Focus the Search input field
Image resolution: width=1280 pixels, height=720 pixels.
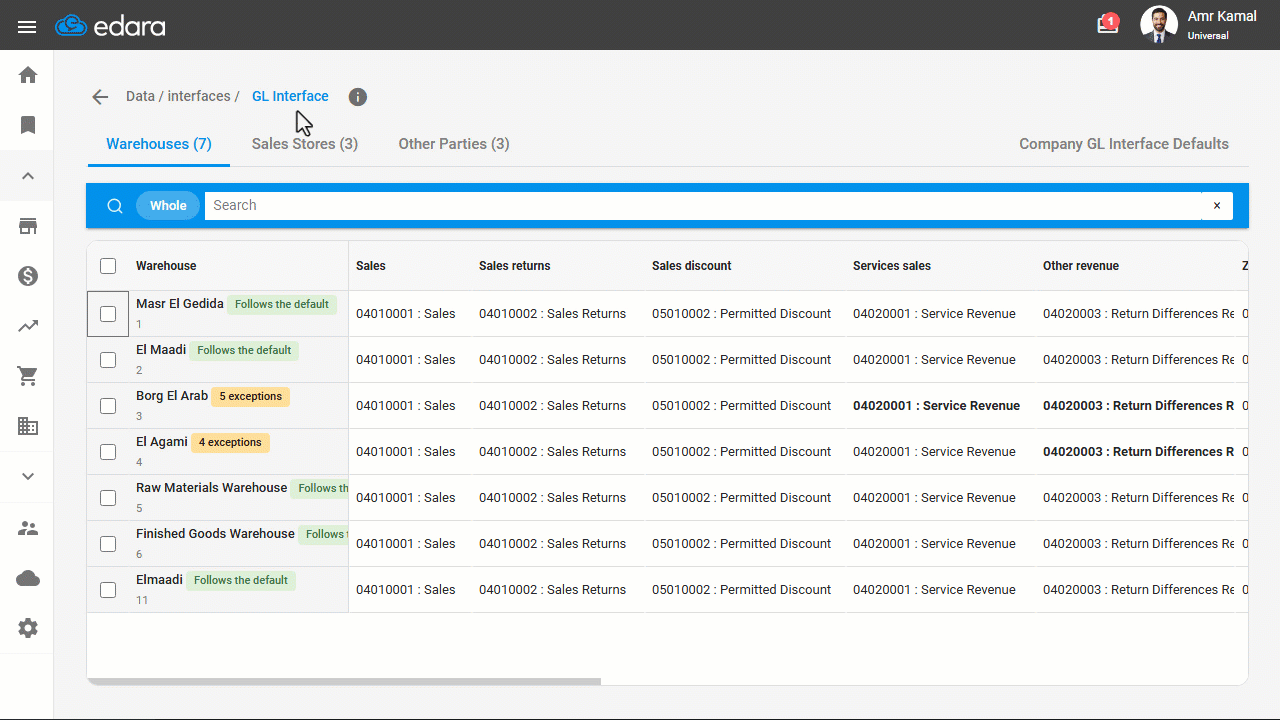point(703,206)
